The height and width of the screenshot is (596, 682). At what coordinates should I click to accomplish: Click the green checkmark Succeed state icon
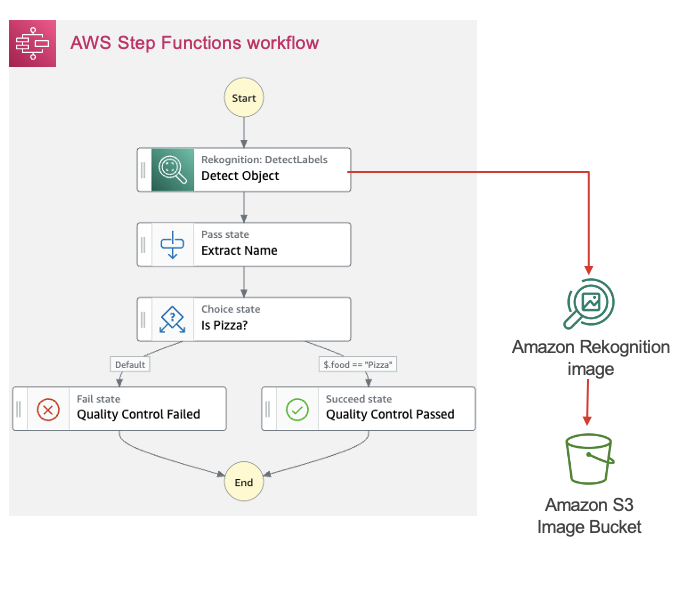pos(298,409)
